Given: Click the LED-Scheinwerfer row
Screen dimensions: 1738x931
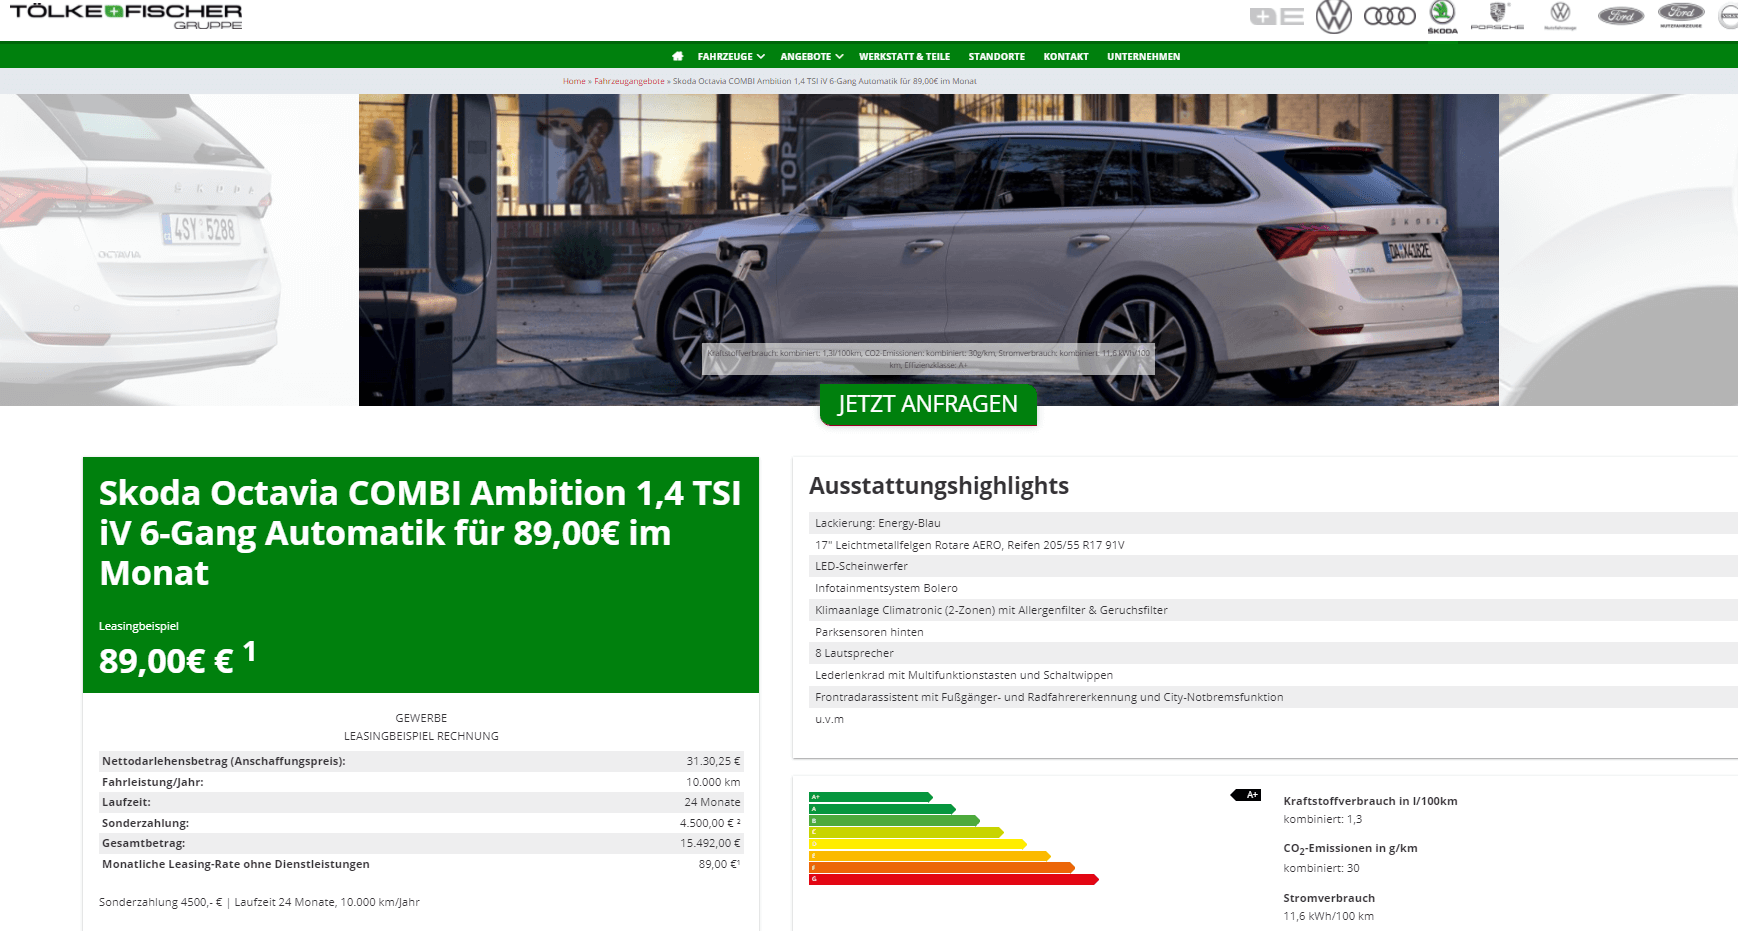Looking at the screenshot, I should (x=1273, y=566).
